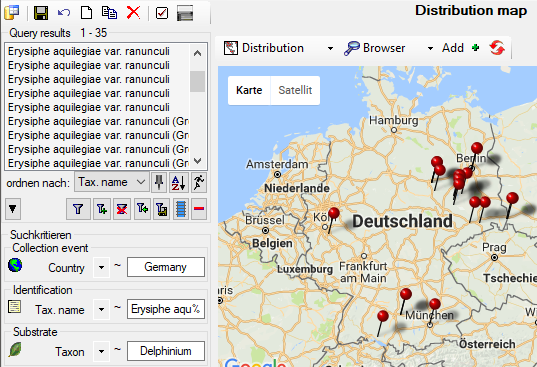Switch map to Satellit view
This screenshot has height=367, width=537.
click(295, 90)
